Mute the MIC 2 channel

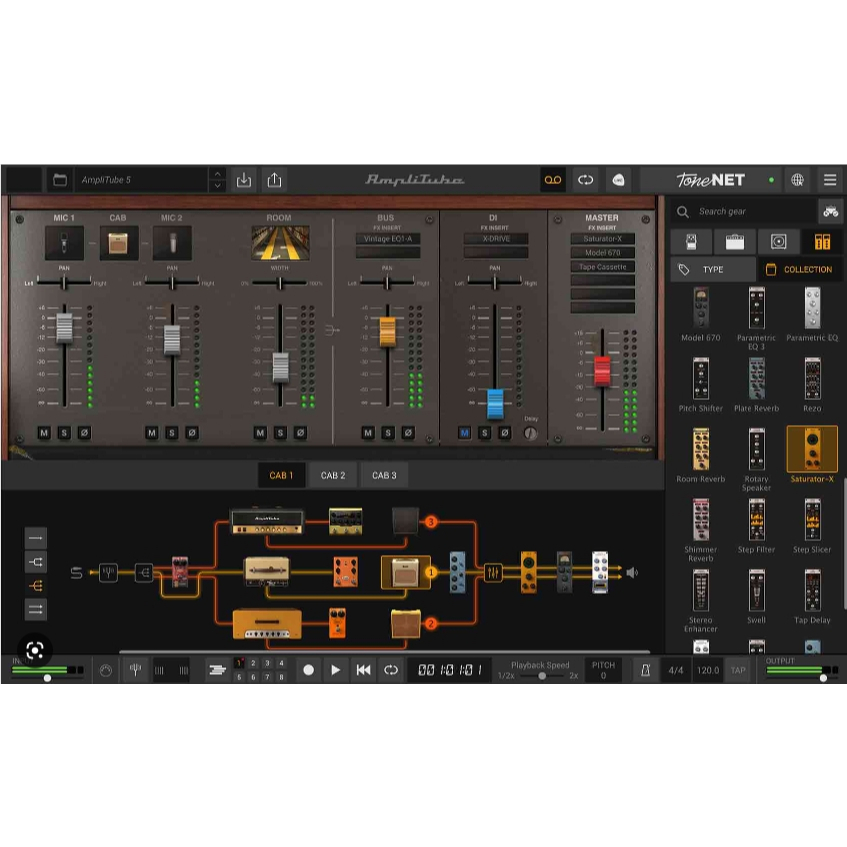pyautogui.click(x=152, y=433)
